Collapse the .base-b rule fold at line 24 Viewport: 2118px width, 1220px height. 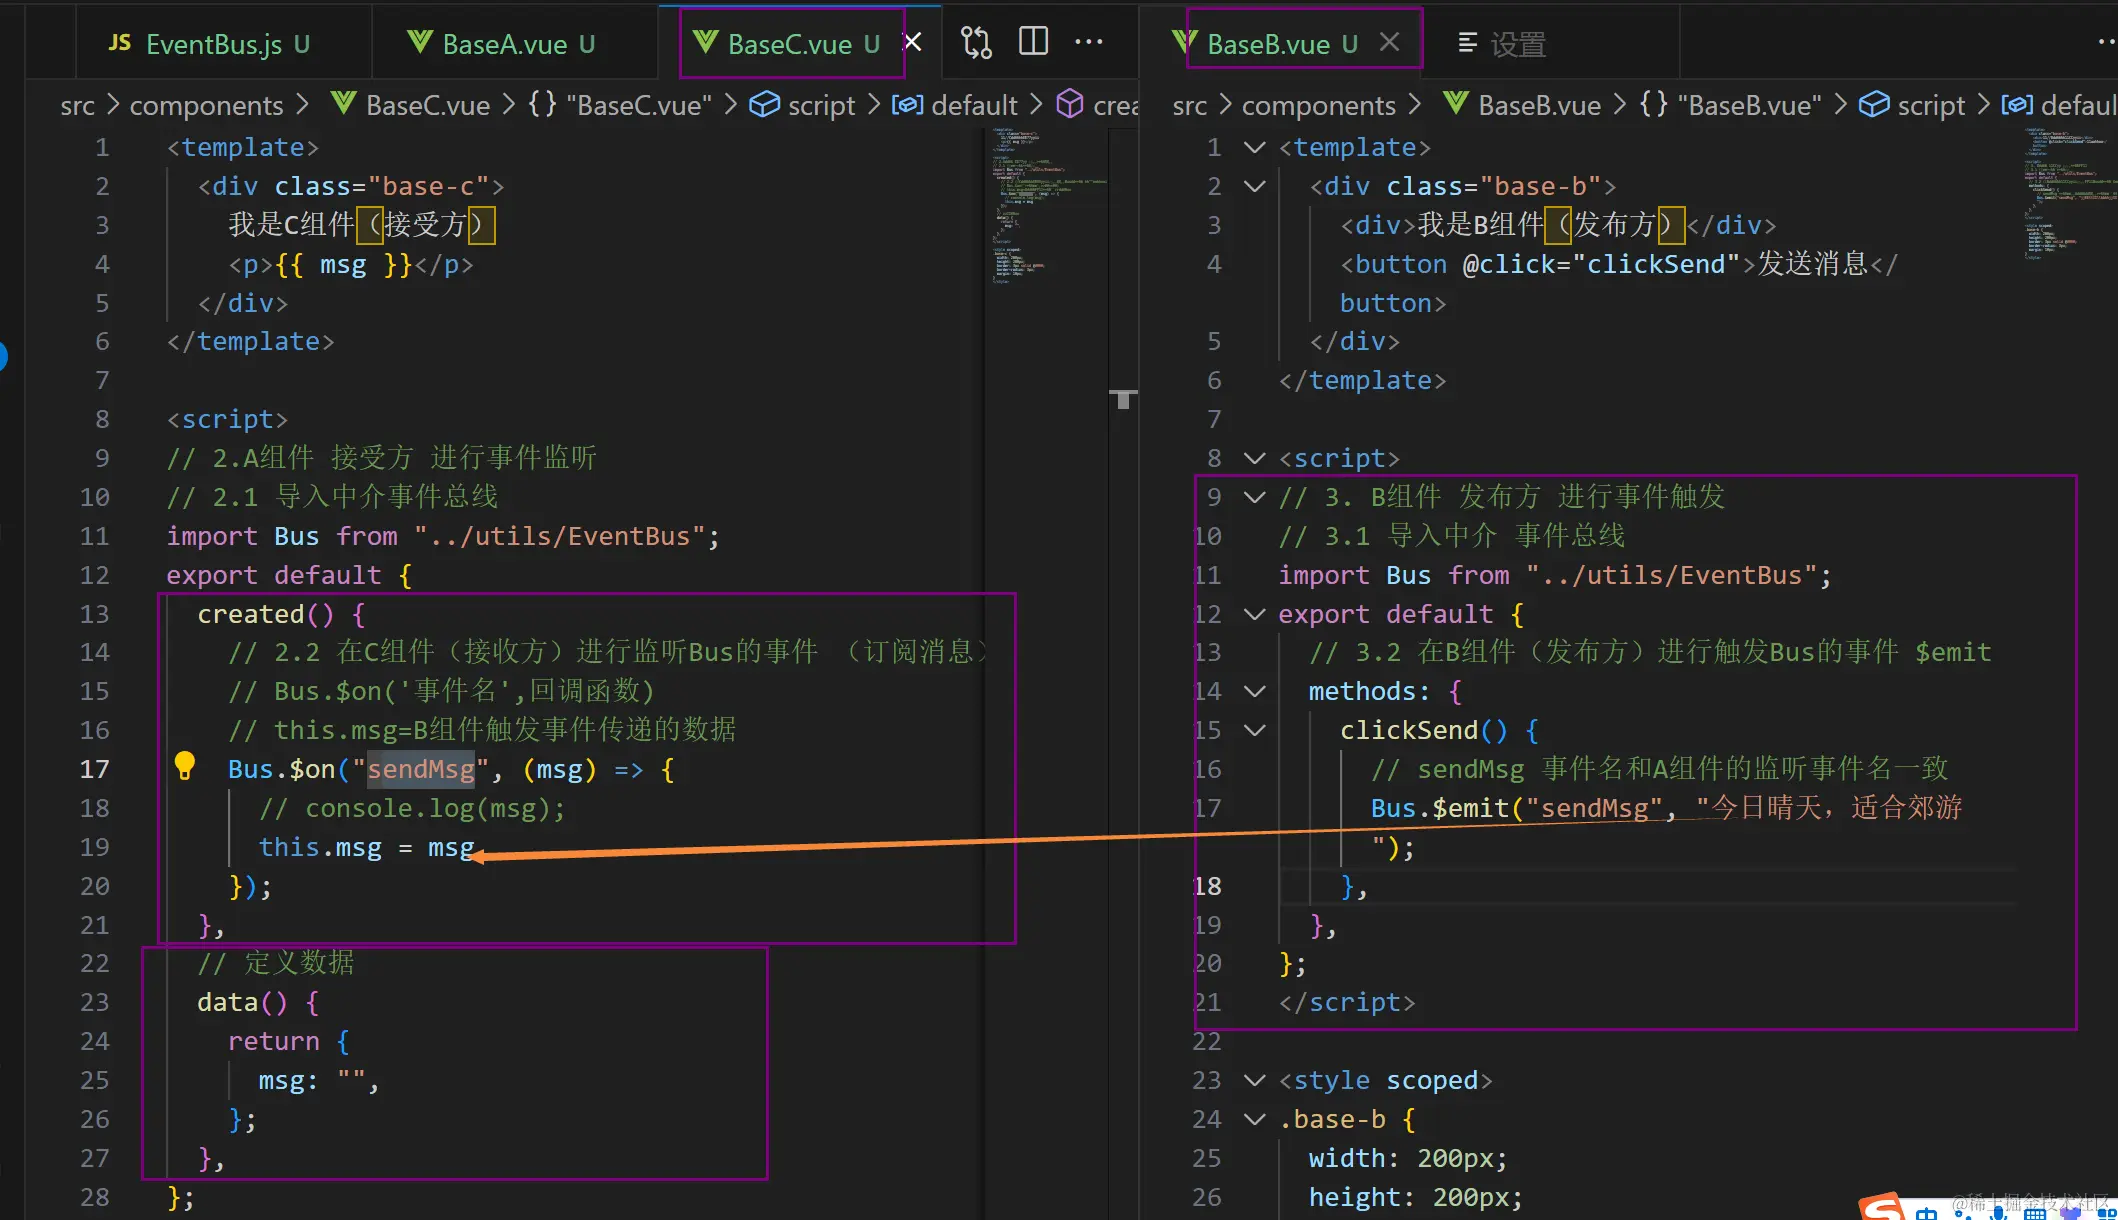pos(1254,1119)
